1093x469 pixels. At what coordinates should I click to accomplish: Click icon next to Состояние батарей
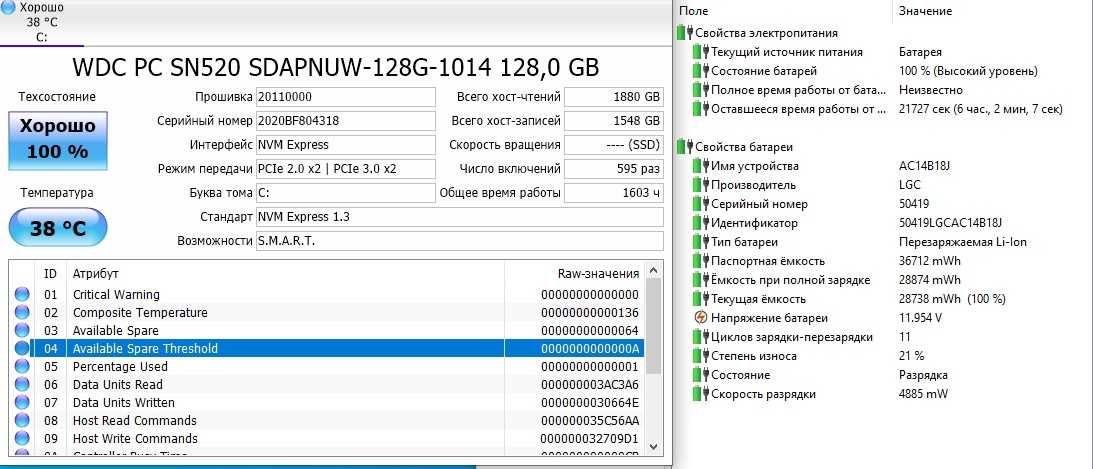tap(701, 71)
